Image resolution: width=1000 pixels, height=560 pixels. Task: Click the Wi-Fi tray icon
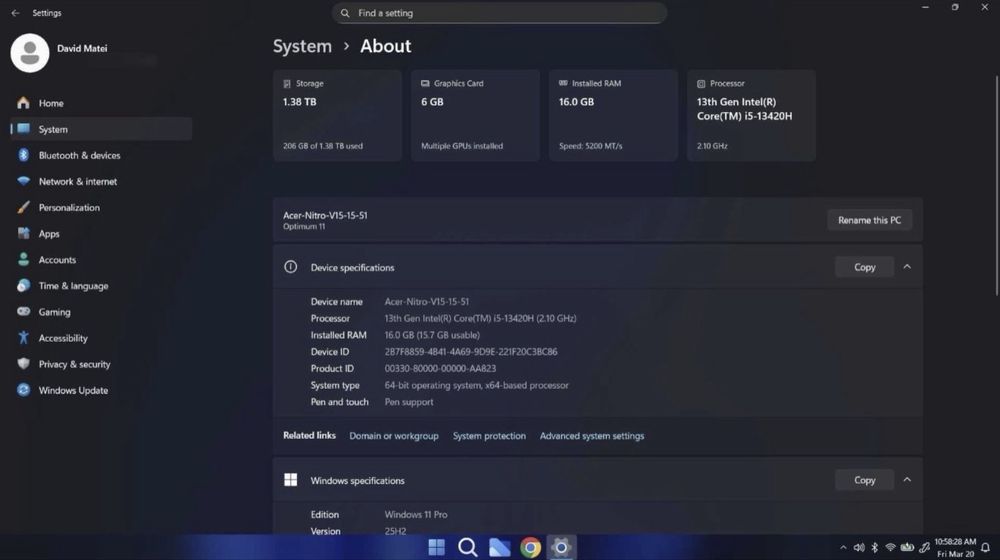[x=890, y=547]
